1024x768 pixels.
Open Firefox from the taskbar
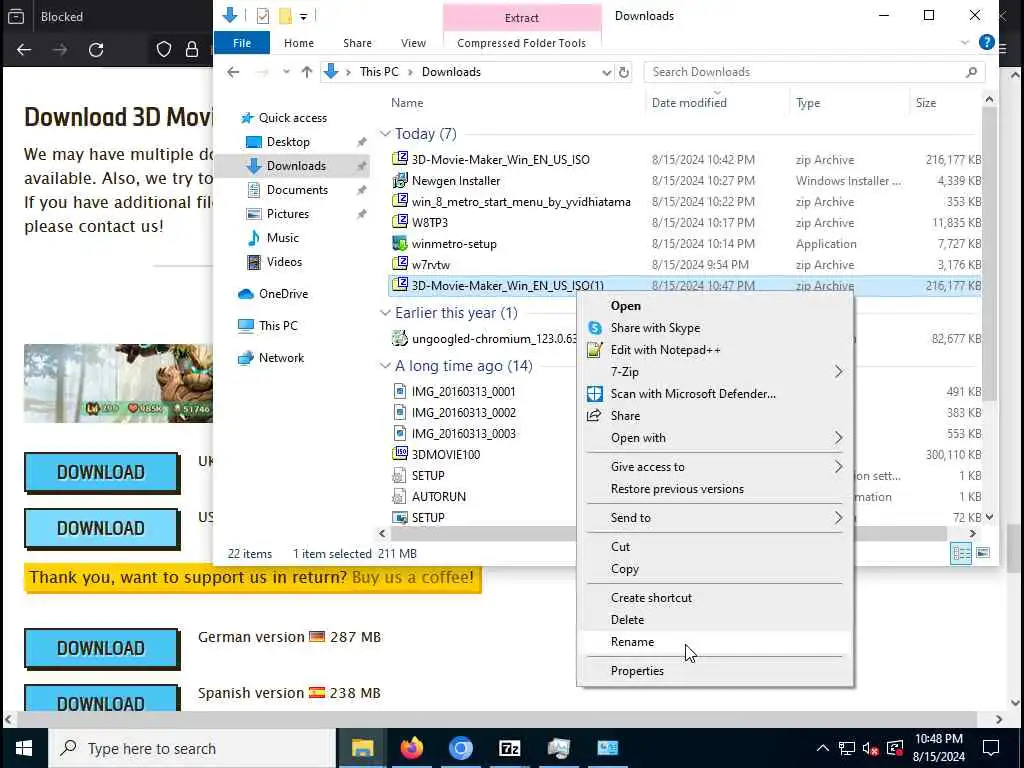pos(411,748)
